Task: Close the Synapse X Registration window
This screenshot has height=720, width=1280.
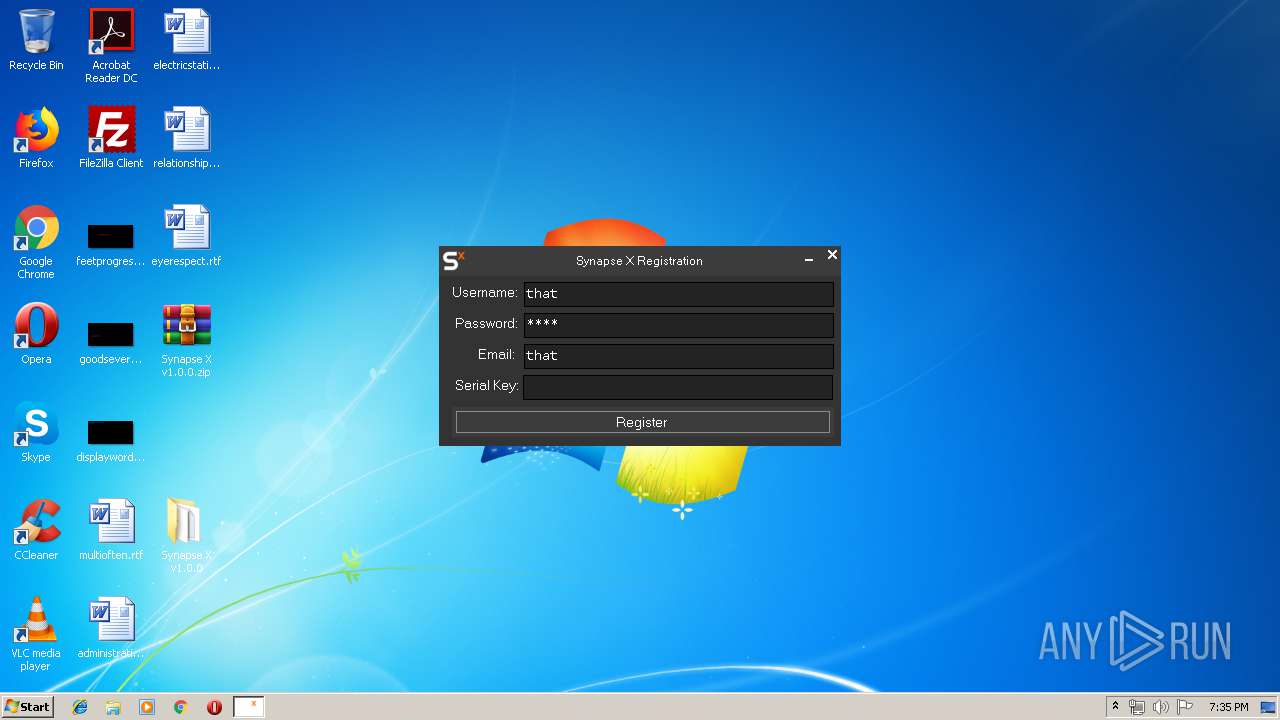Action: click(832, 255)
